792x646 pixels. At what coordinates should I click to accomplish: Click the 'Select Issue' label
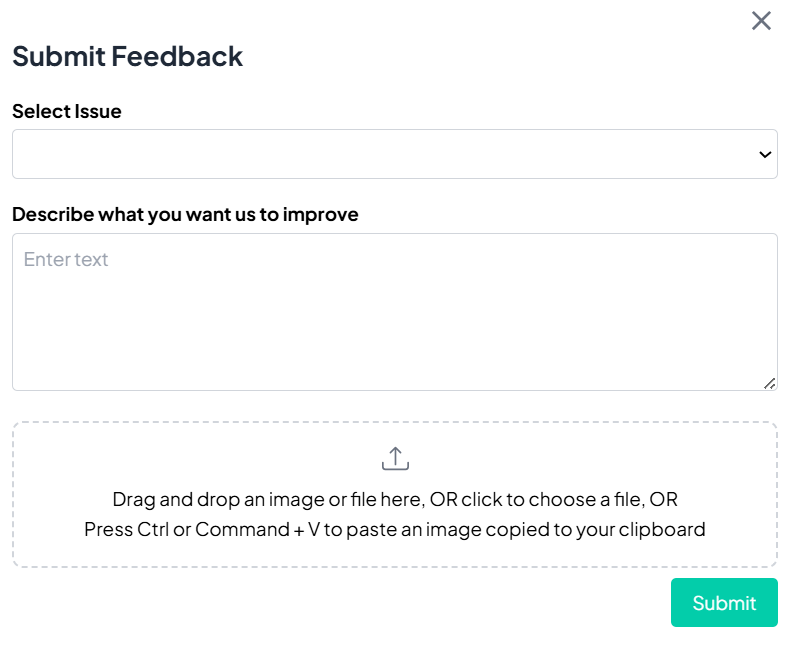click(x=67, y=112)
